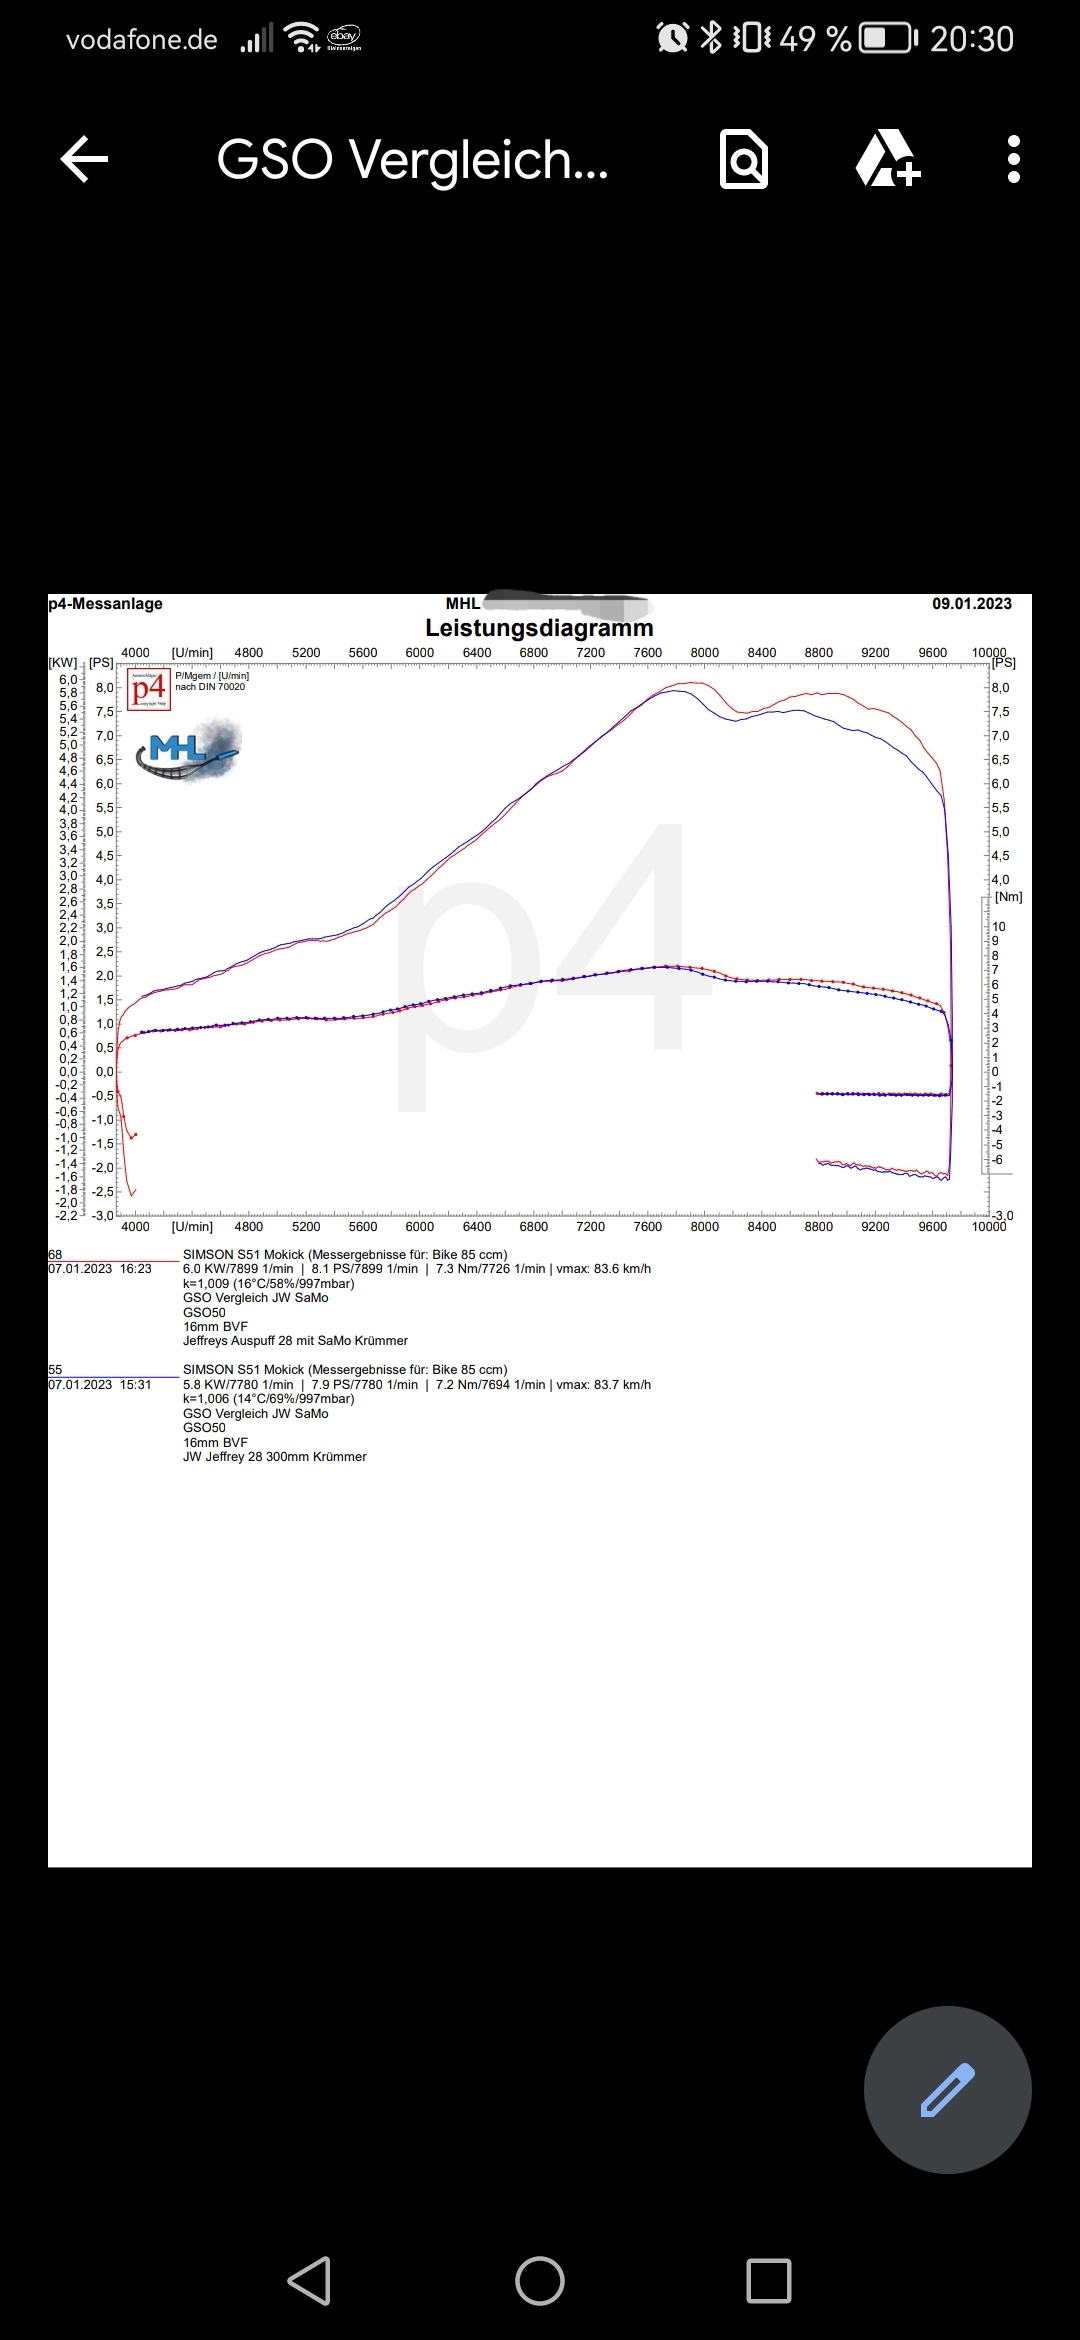The height and width of the screenshot is (2340, 1080).
Task: Open the three-dot overflow menu
Action: click(x=1013, y=160)
